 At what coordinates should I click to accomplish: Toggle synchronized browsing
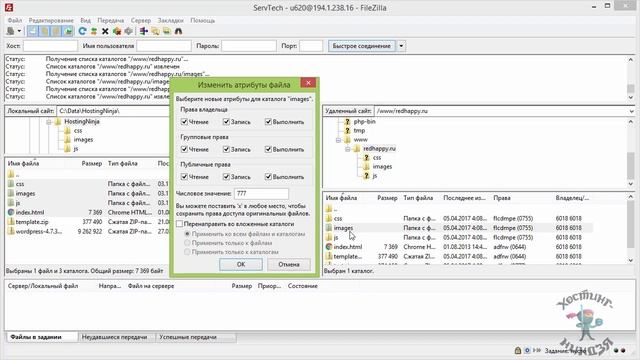tap(167, 31)
